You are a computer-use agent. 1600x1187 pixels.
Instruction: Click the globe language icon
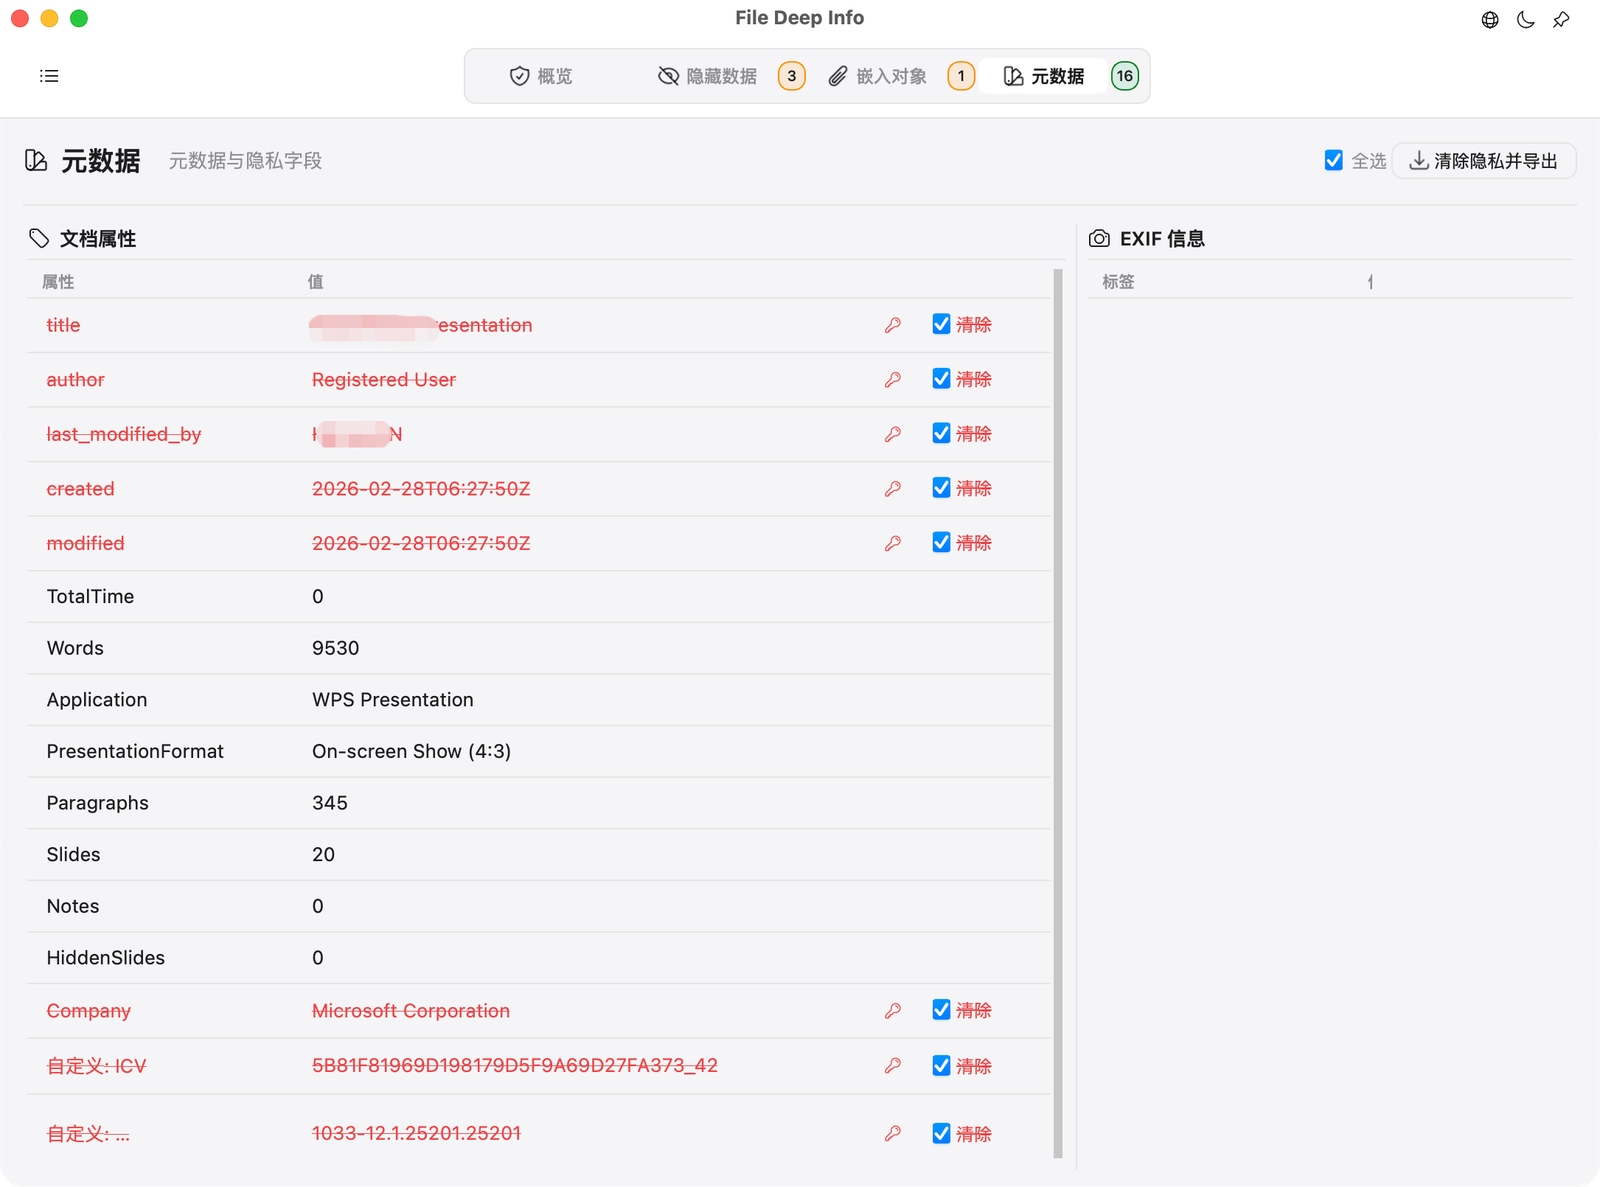[x=1490, y=19]
